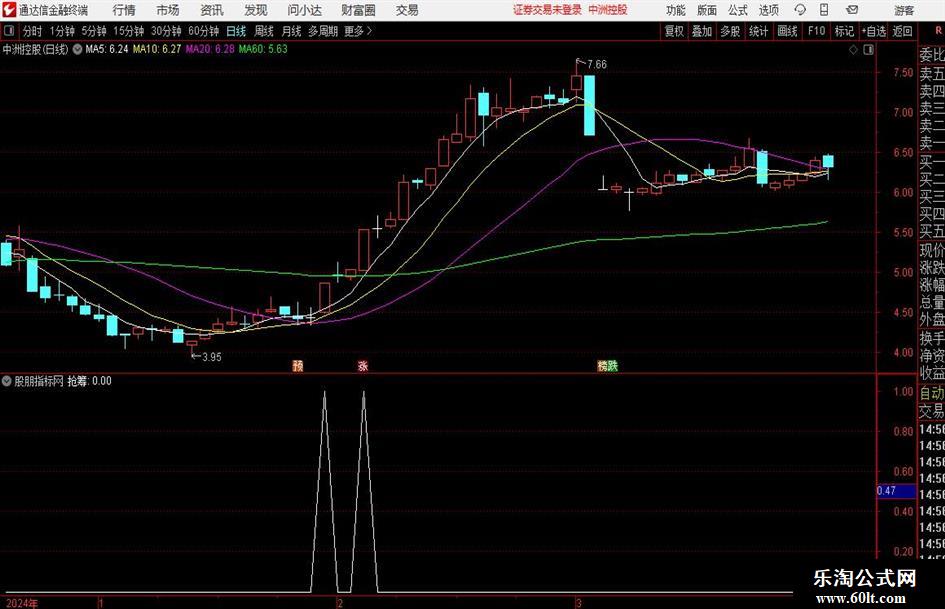Click the highlighted 0.47 axis value
Viewport: 945px width, 609px height.
point(896,491)
